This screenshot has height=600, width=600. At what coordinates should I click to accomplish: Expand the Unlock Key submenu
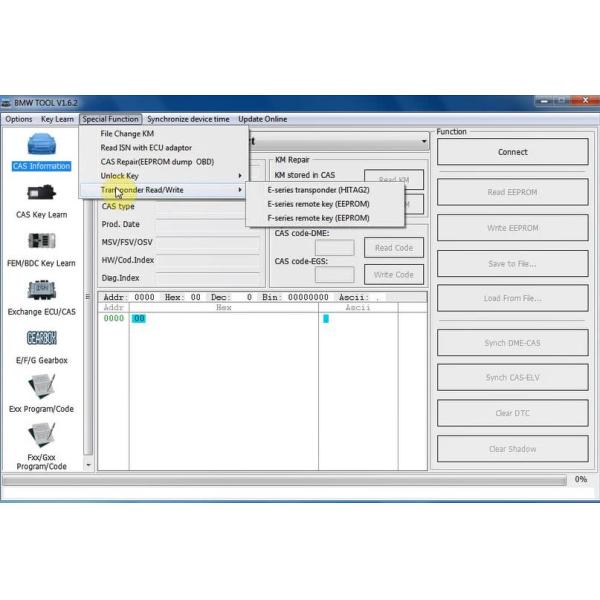[x=170, y=176]
